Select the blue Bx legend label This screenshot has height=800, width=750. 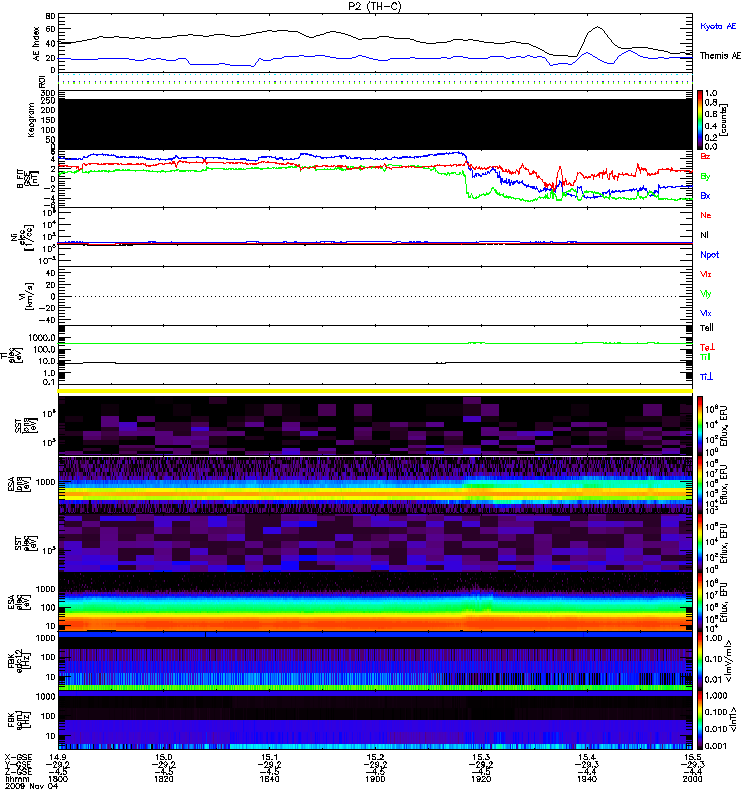pos(705,196)
